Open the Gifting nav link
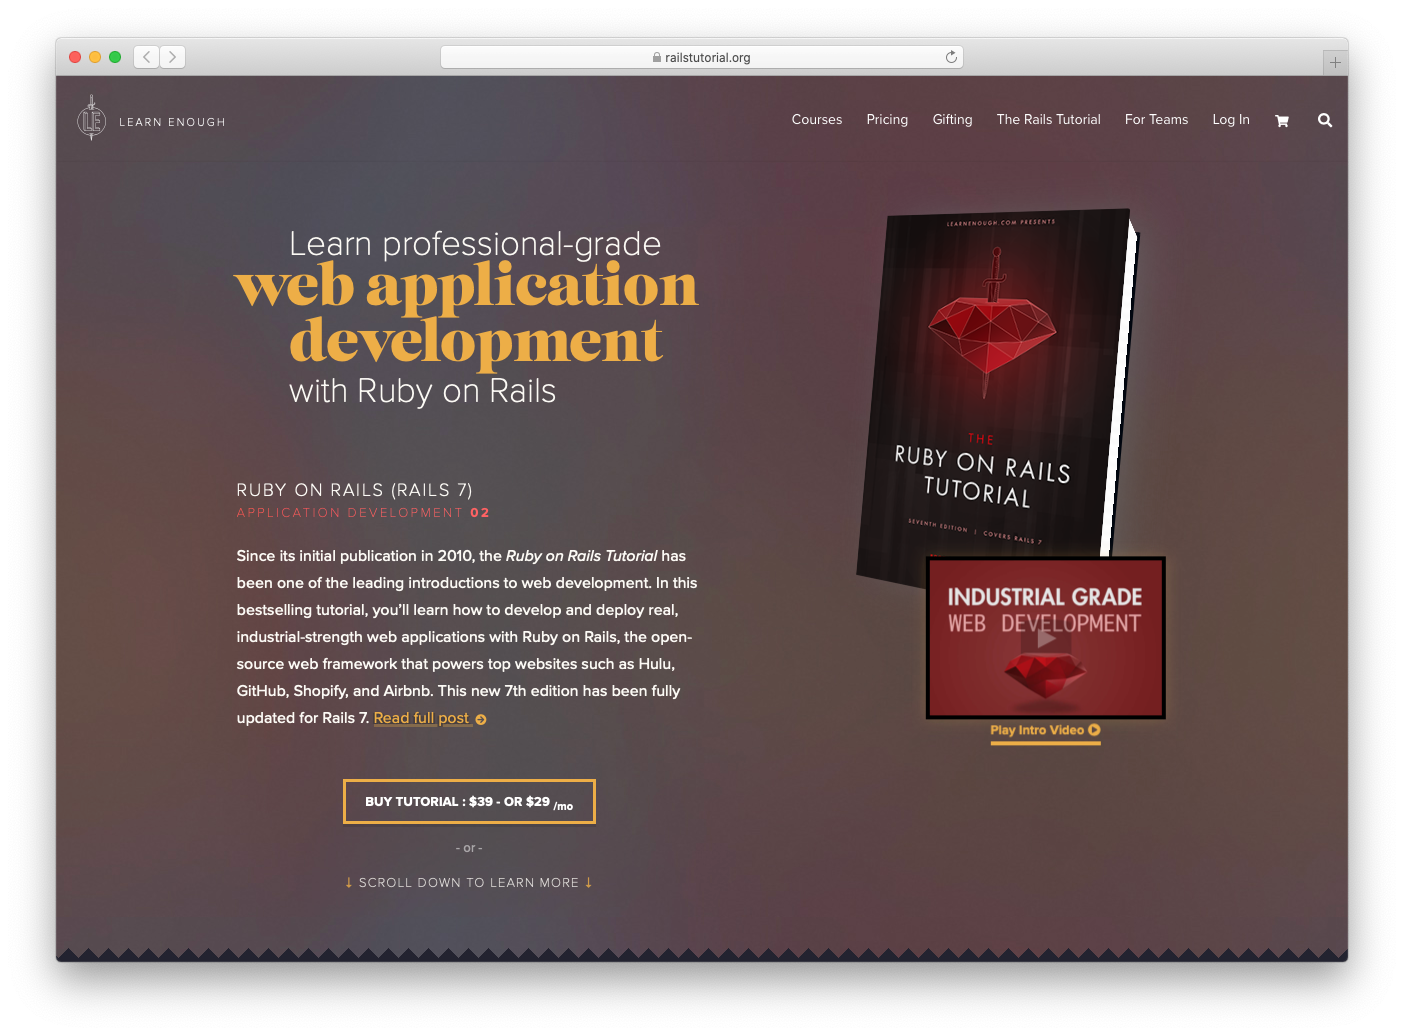 (952, 120)
